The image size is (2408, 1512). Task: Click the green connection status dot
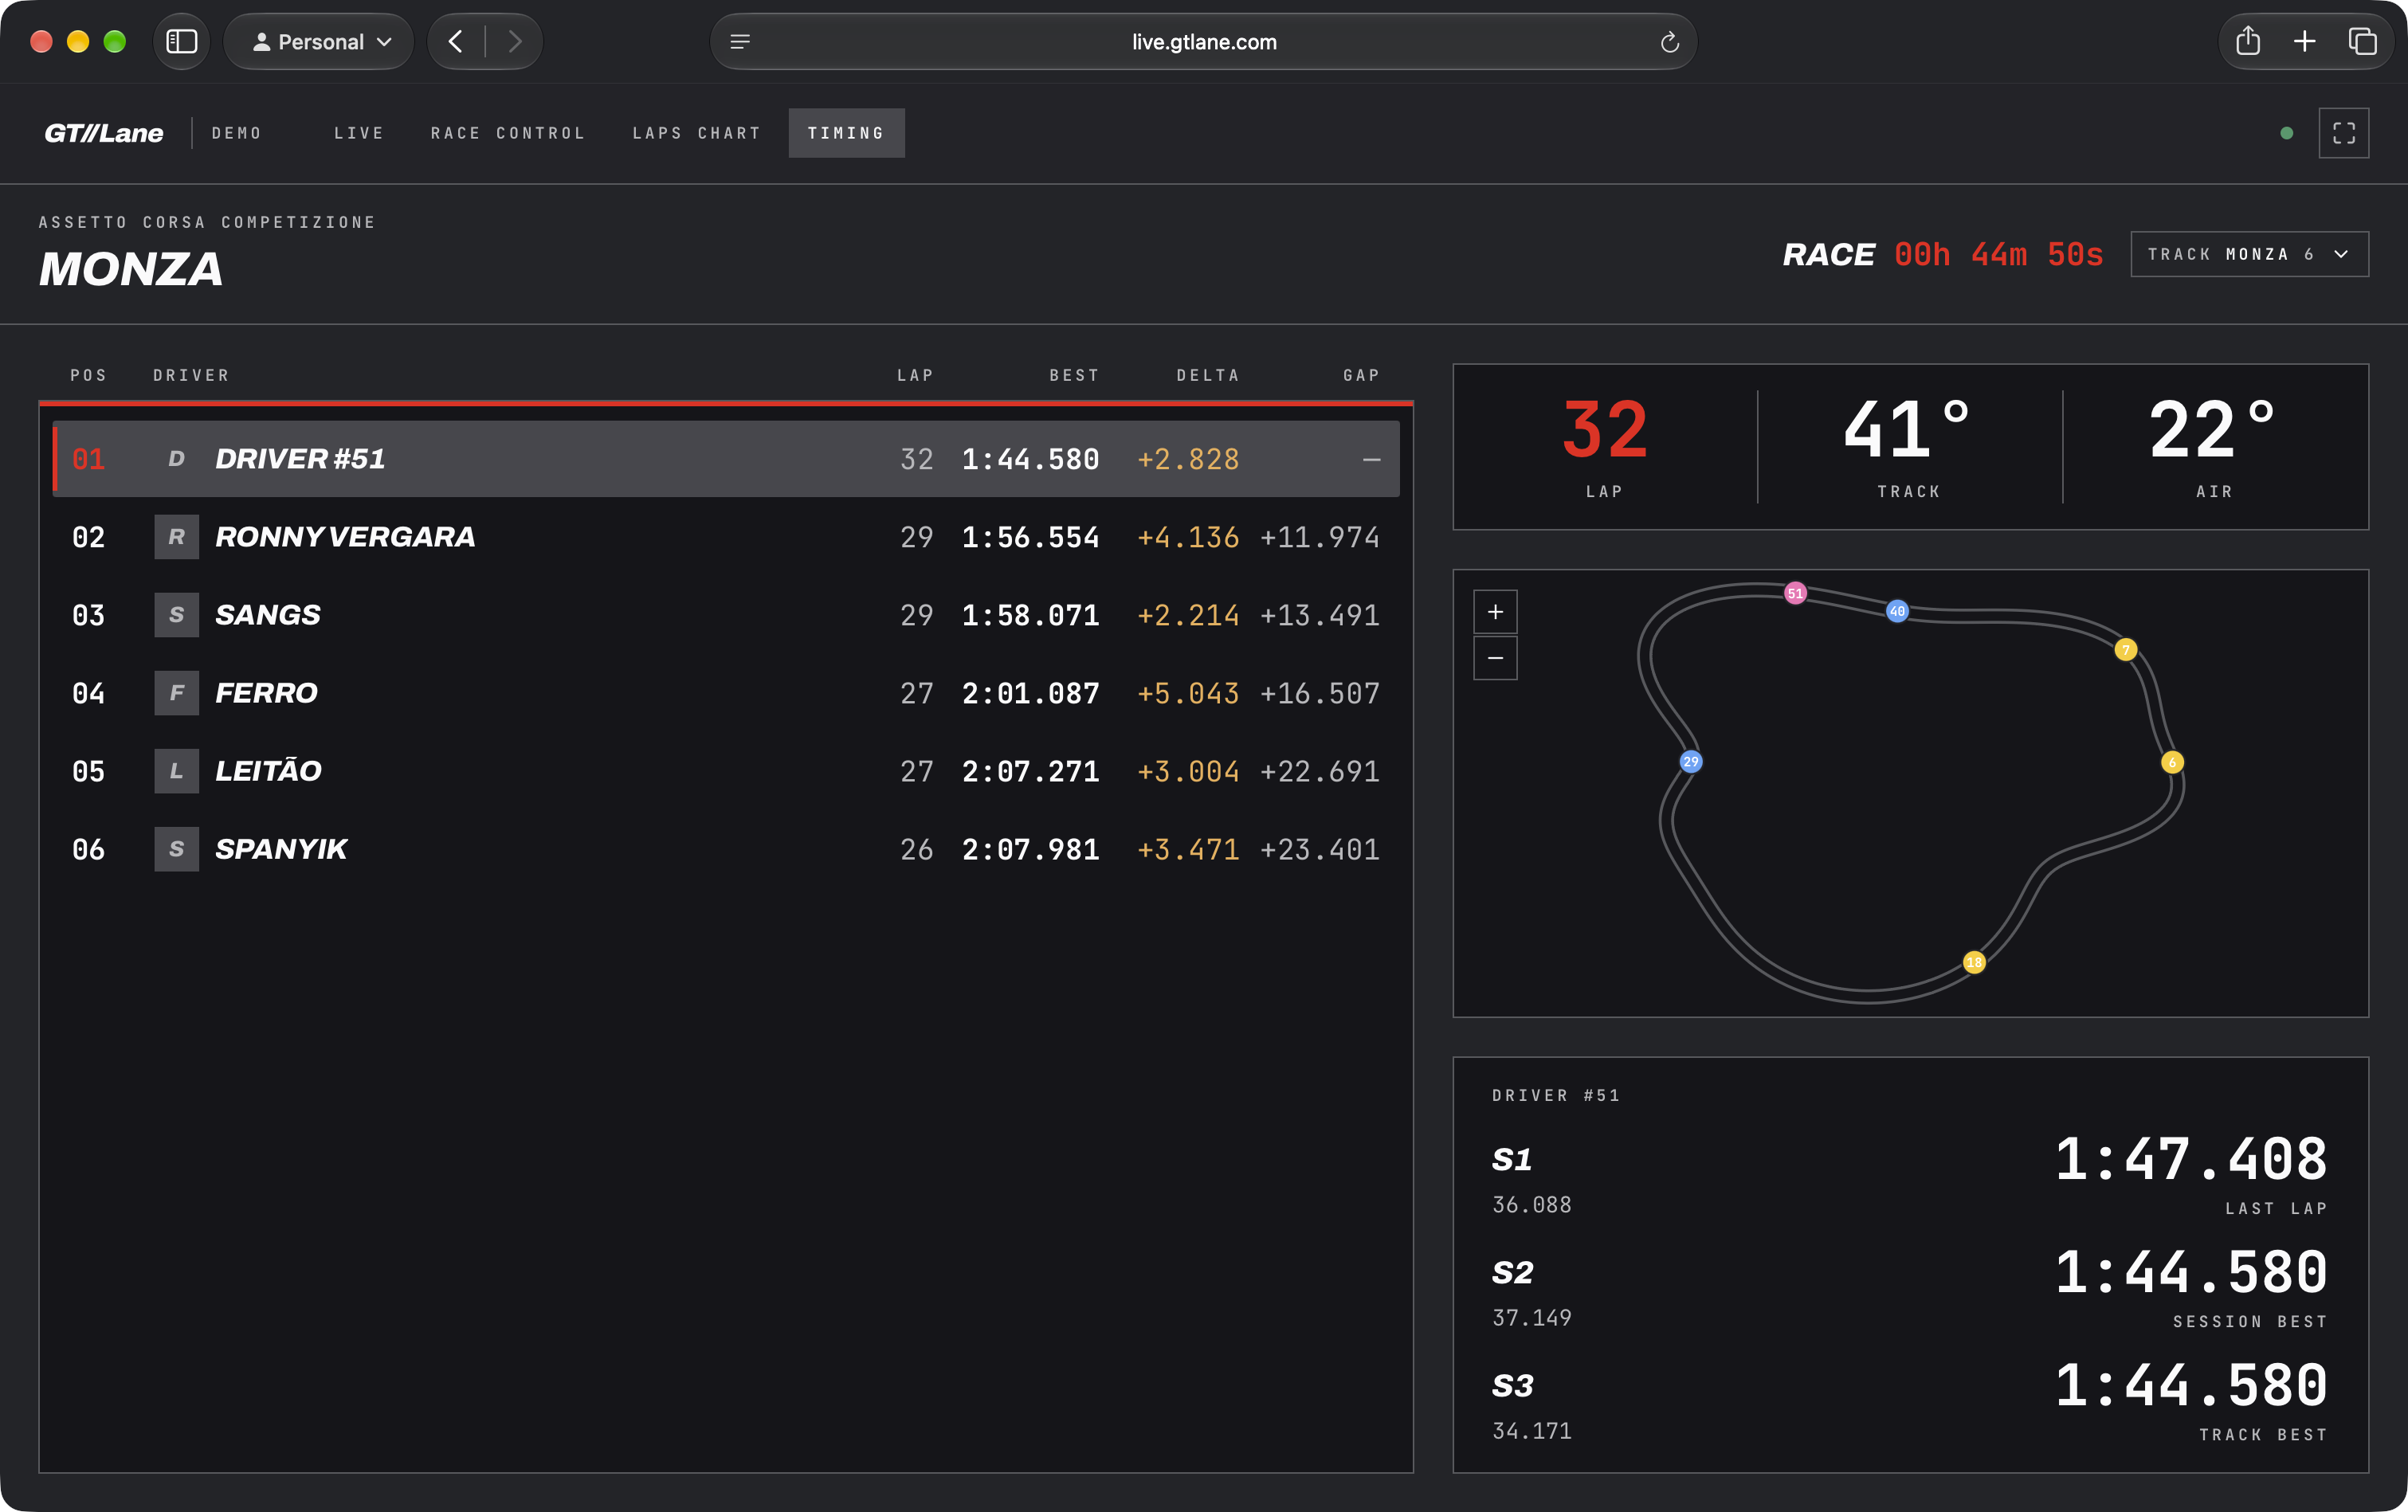(2286, 133)
